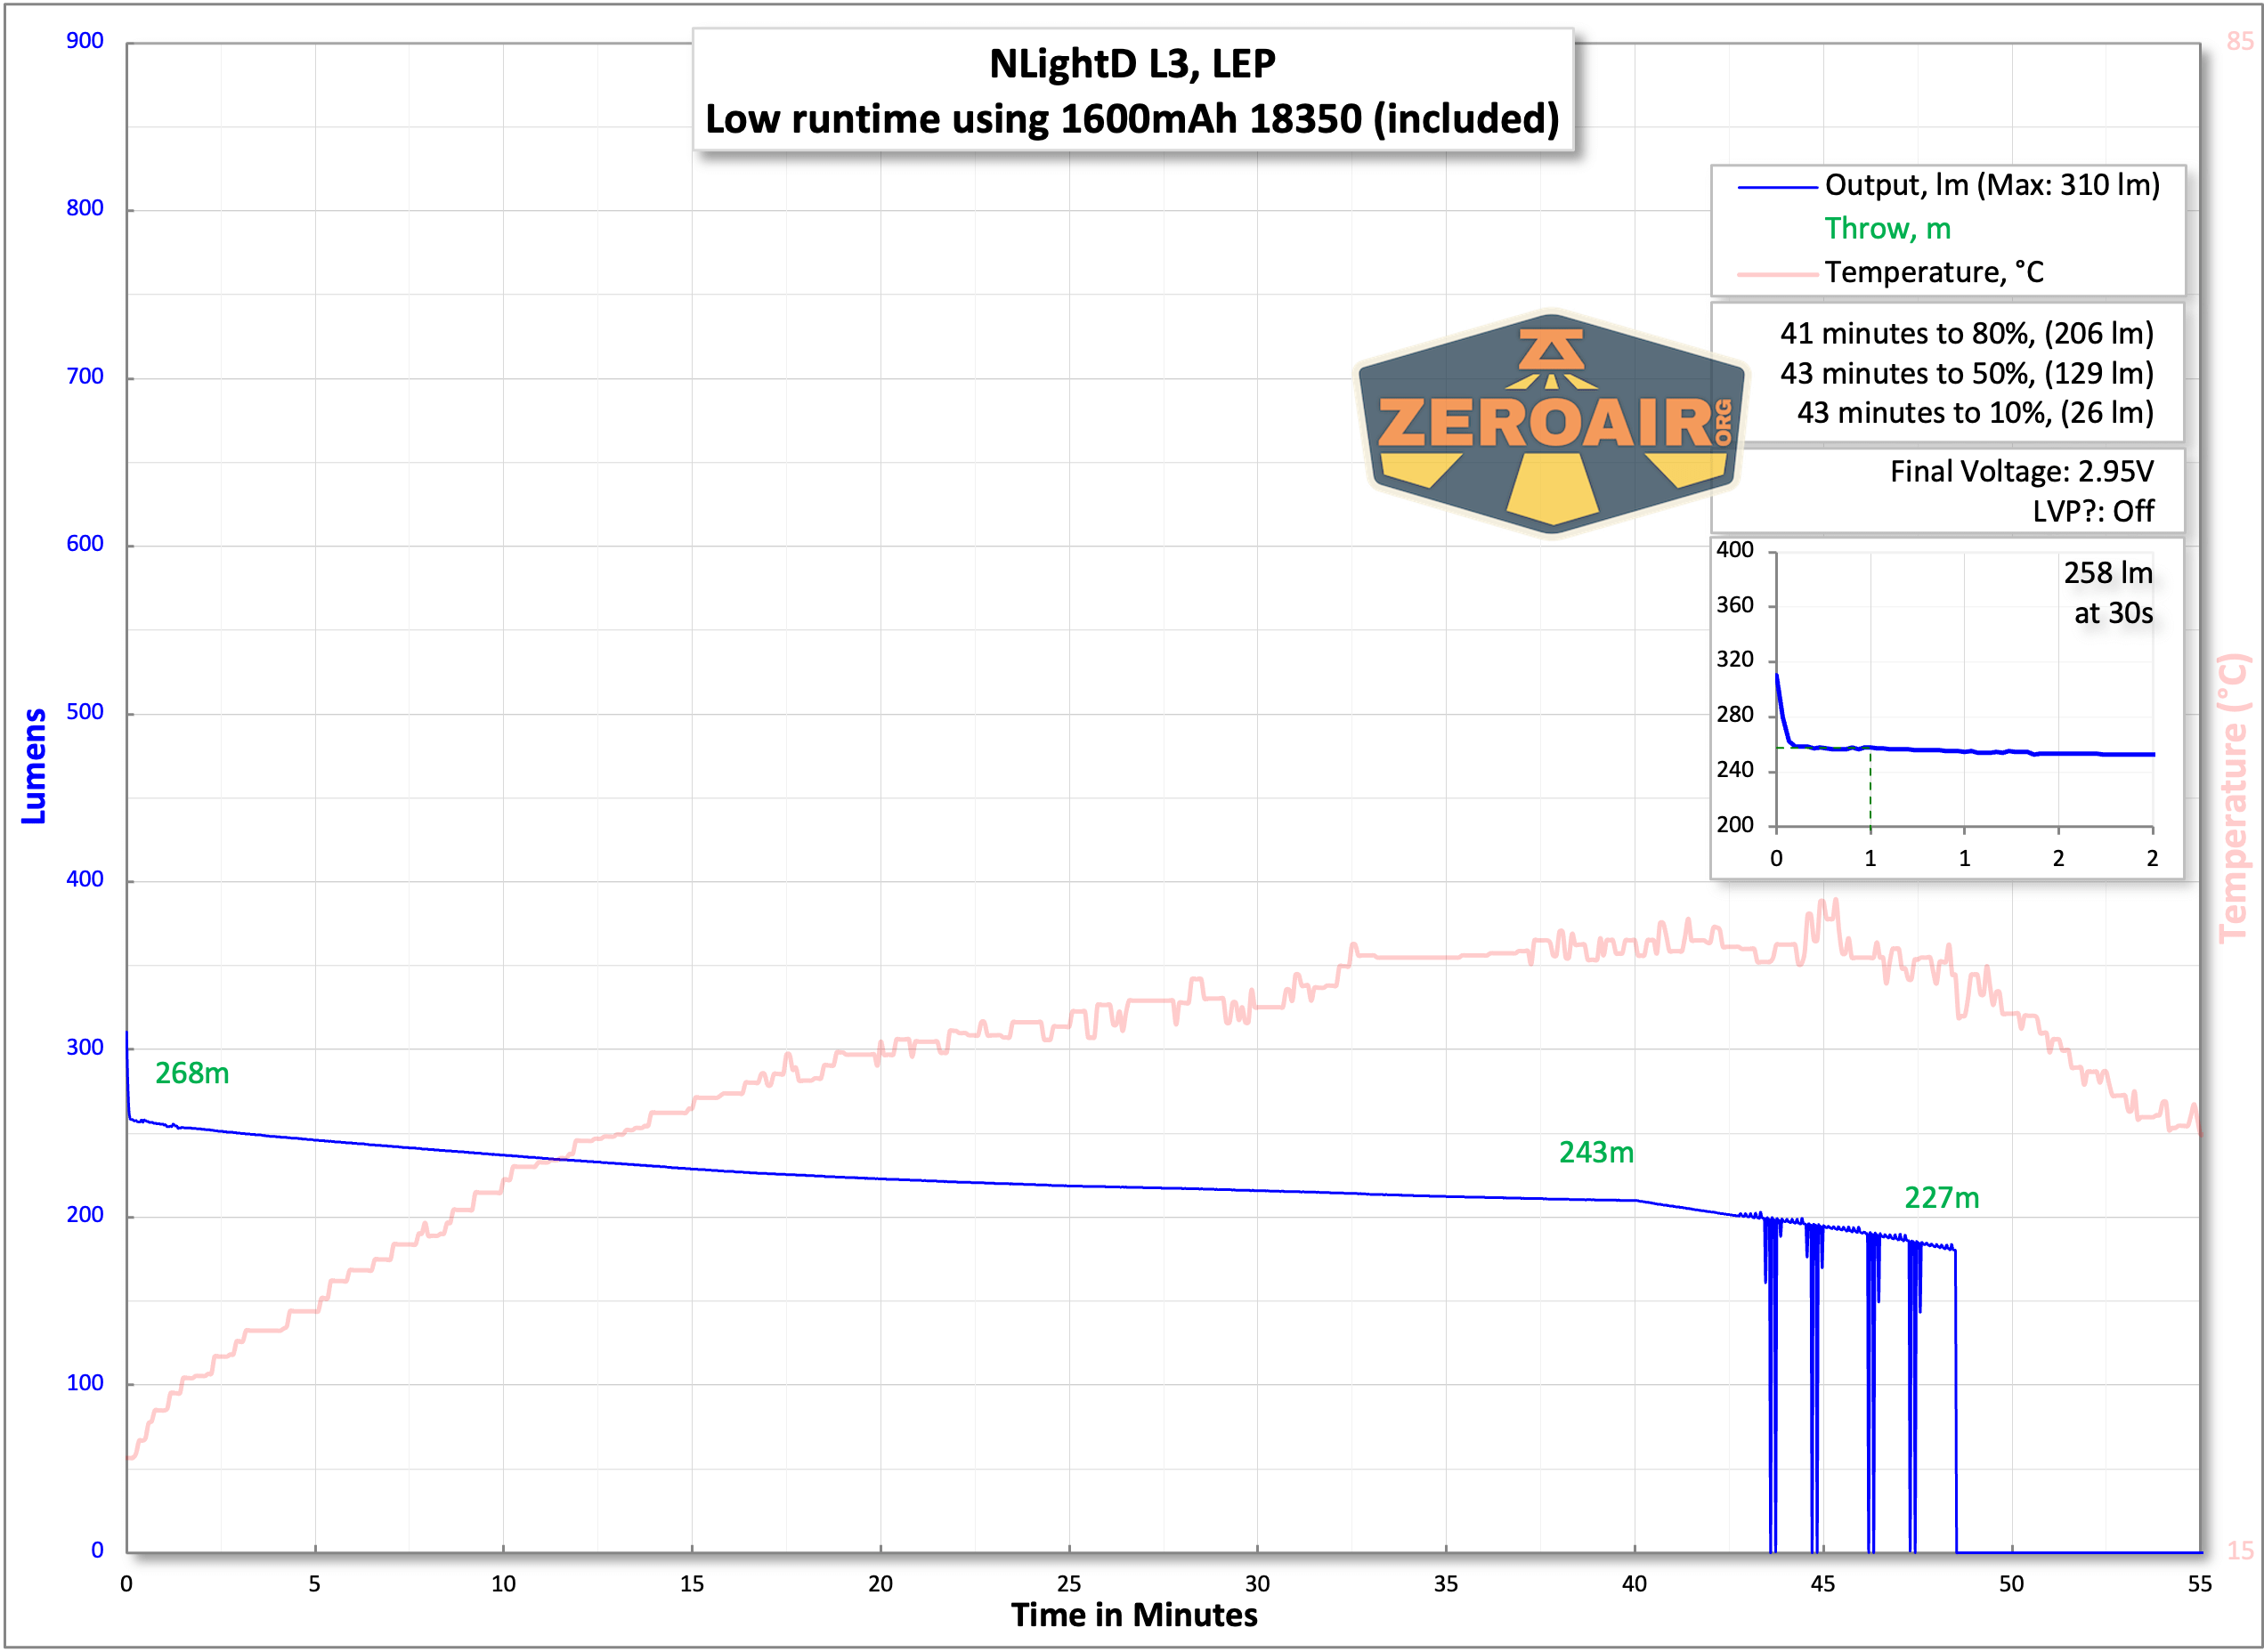Click the Lumens axis title
The width and height of the screenshot is (2264, 1652).
[34, 766]
